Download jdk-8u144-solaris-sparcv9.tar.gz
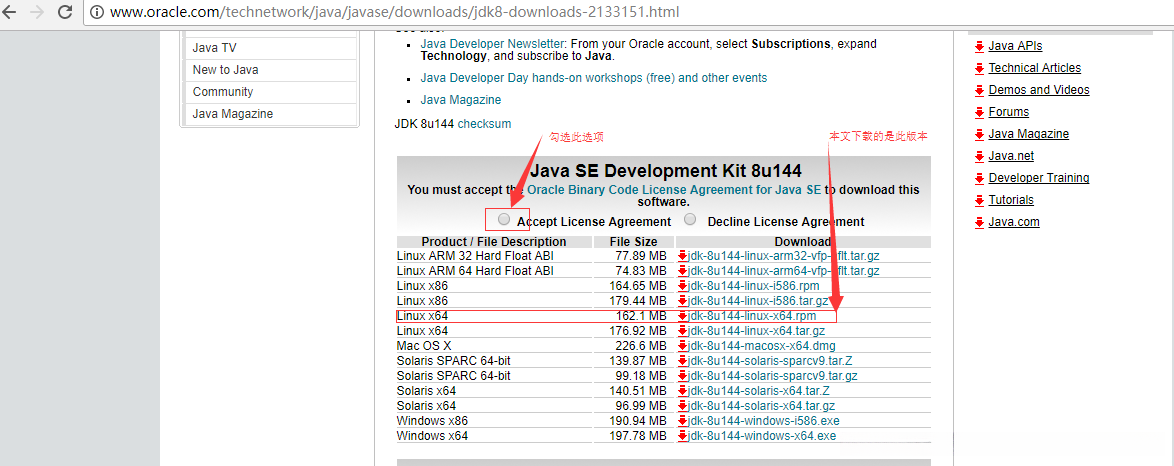Screen dimensions: 1174x466 coord(773,376)
